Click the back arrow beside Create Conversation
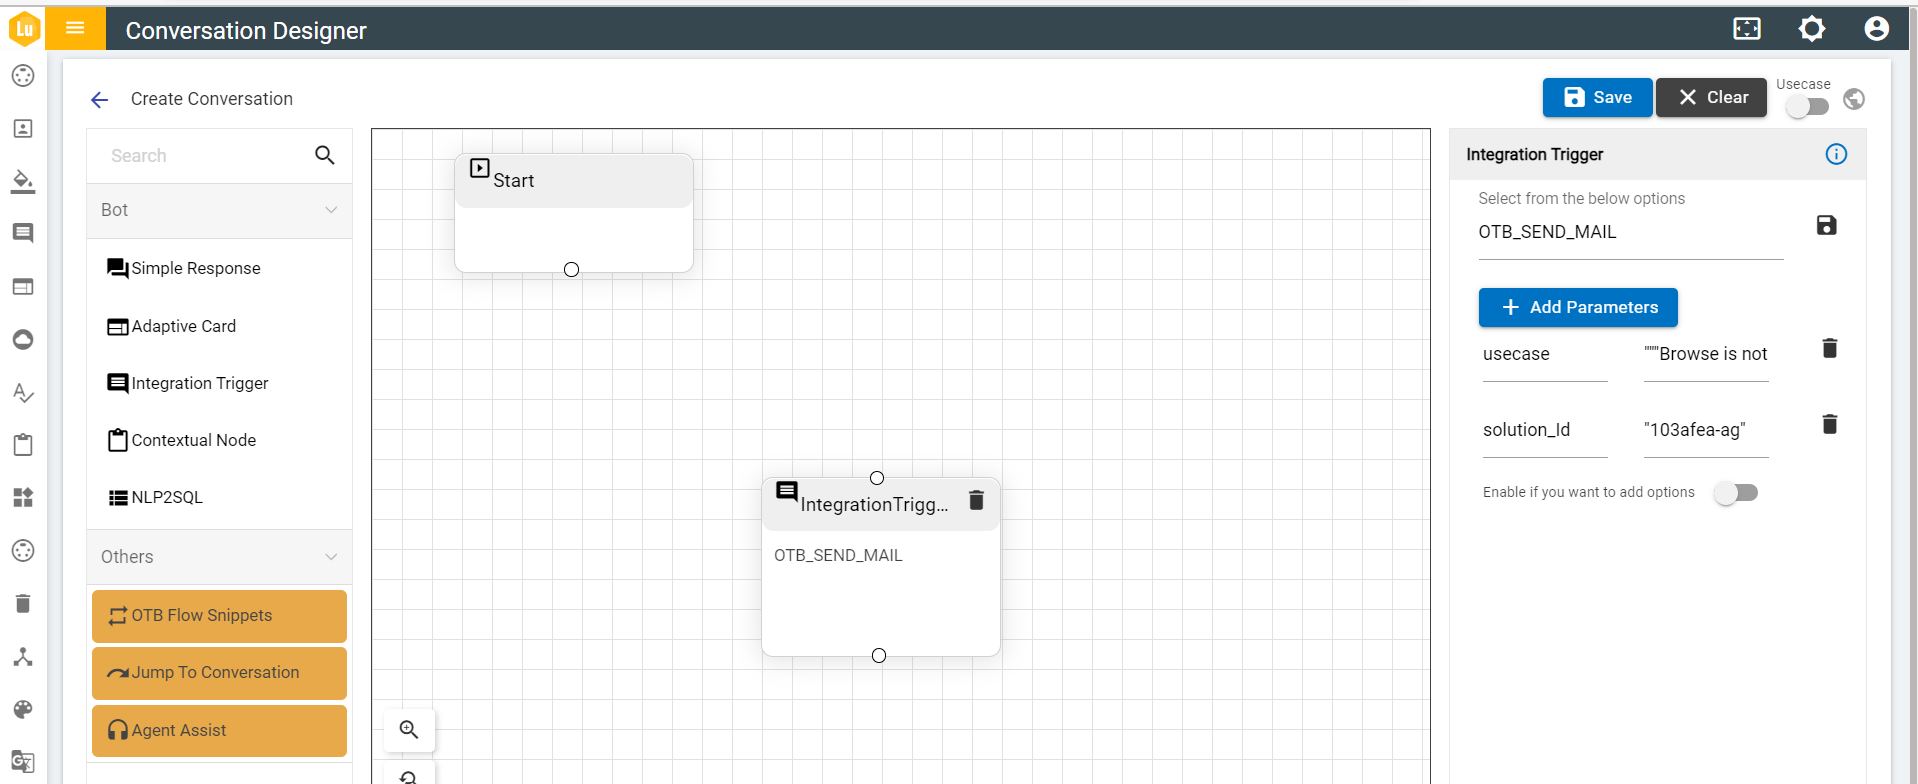The image size is (1918, 784). pyautogui.click(x=99, y=99)
